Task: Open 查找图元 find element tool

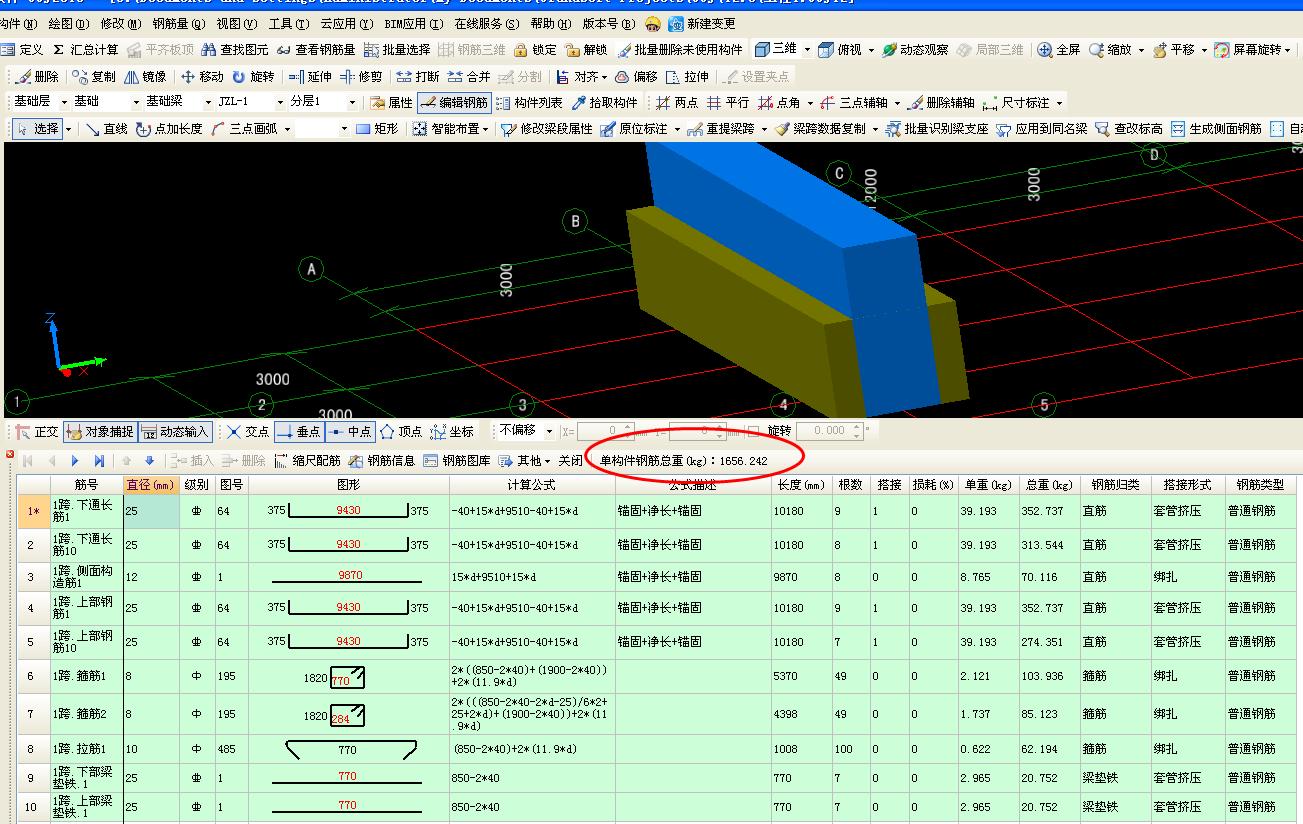Action: [x=235, y=50]
